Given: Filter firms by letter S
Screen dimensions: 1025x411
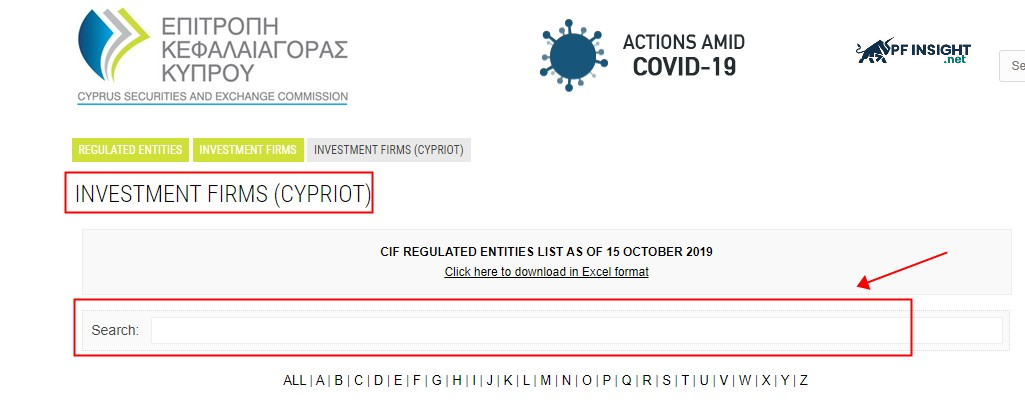Looking at the screenshot, I should pos(666,380).
